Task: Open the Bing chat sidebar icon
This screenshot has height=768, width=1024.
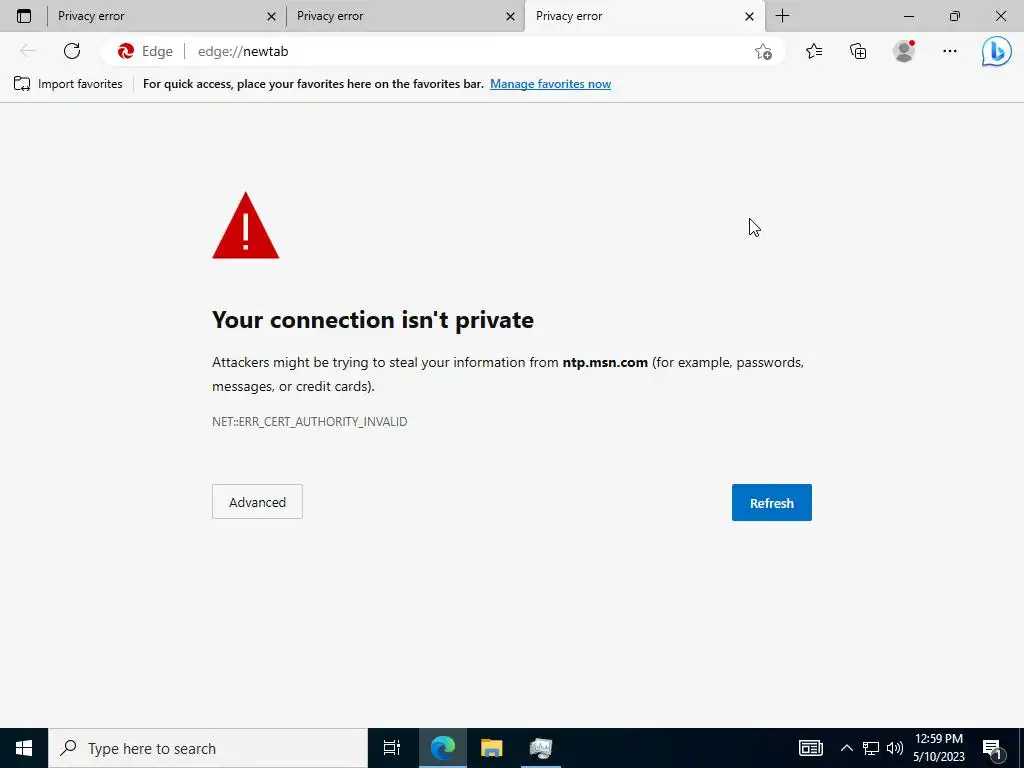Action: pyautogui.click(x=996, y=52)
